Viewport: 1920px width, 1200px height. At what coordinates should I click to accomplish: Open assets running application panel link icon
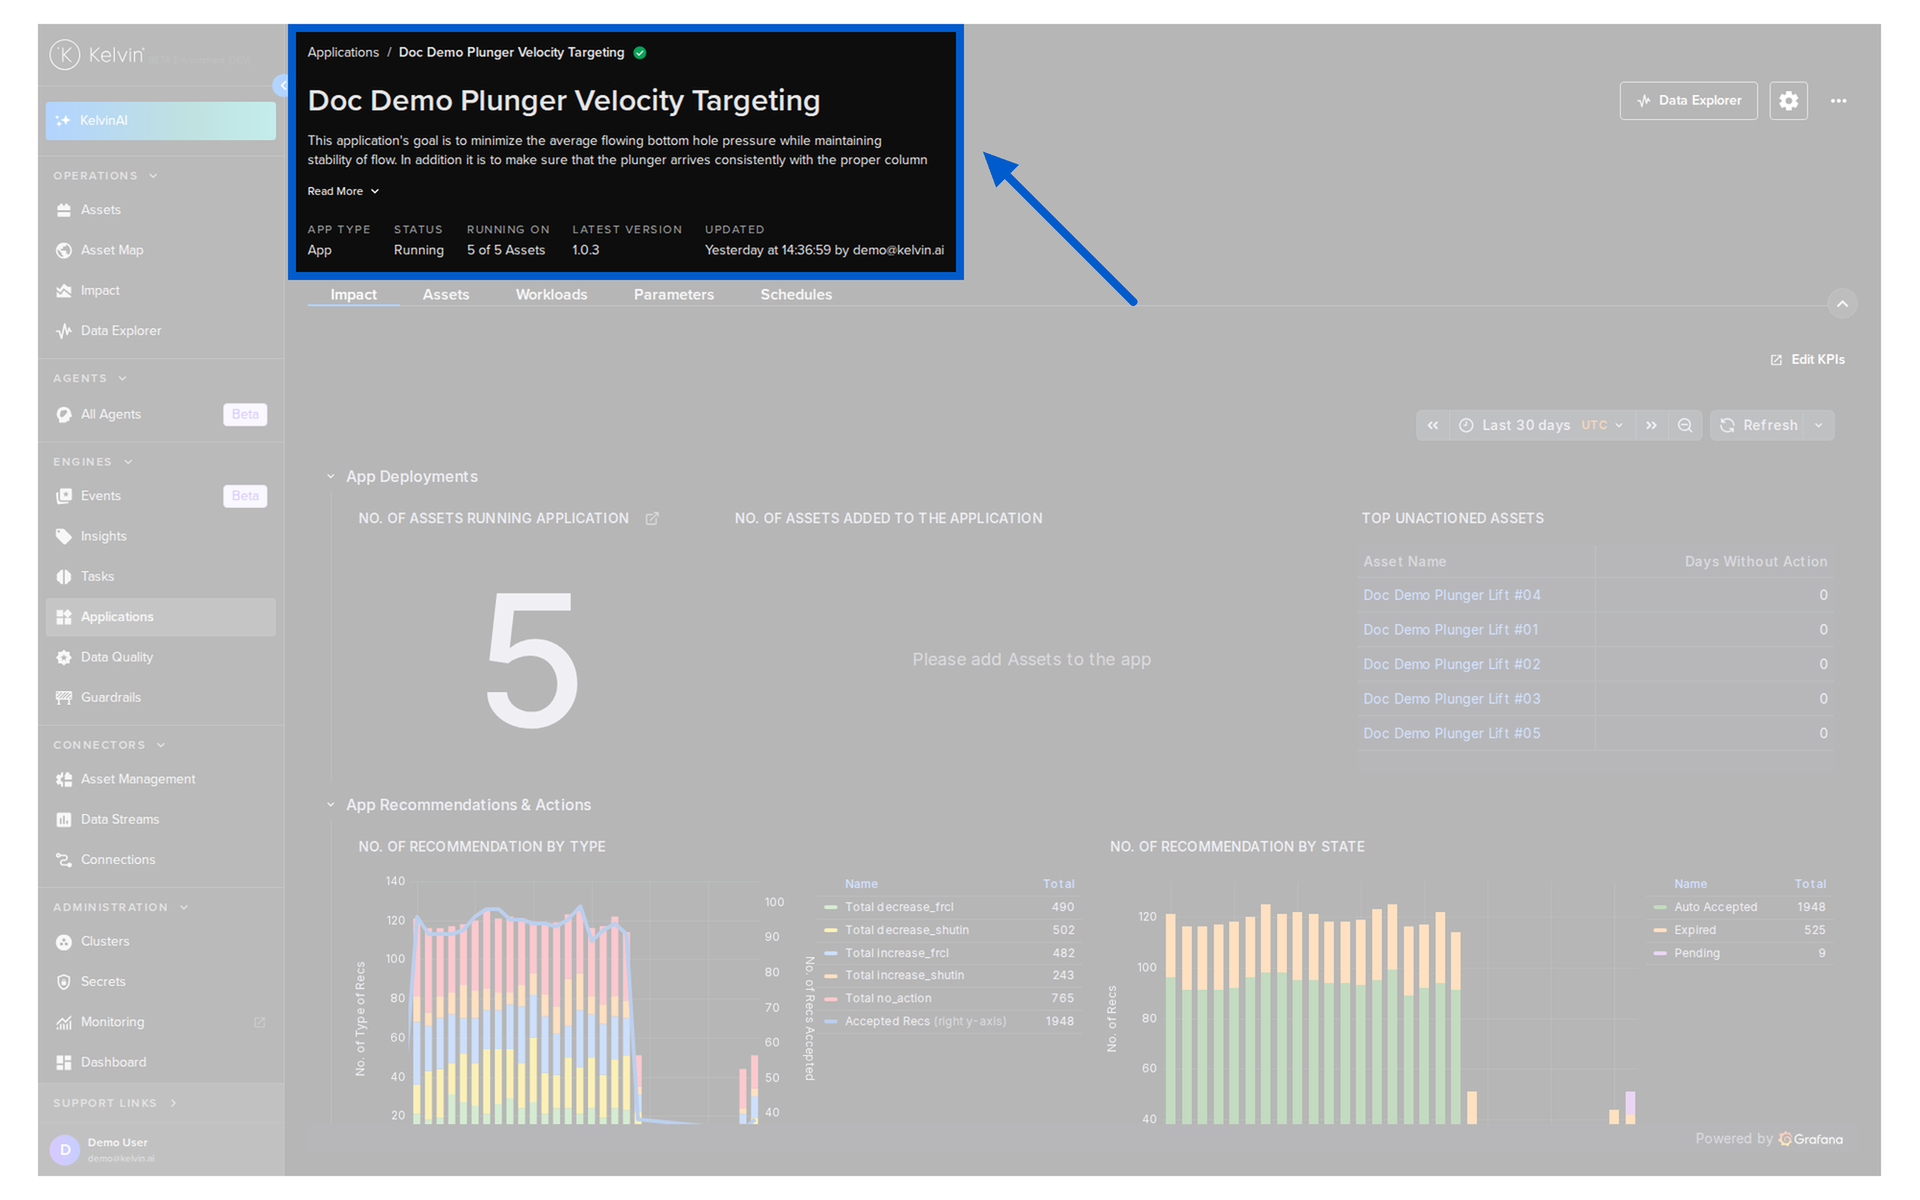coord(652,518)
